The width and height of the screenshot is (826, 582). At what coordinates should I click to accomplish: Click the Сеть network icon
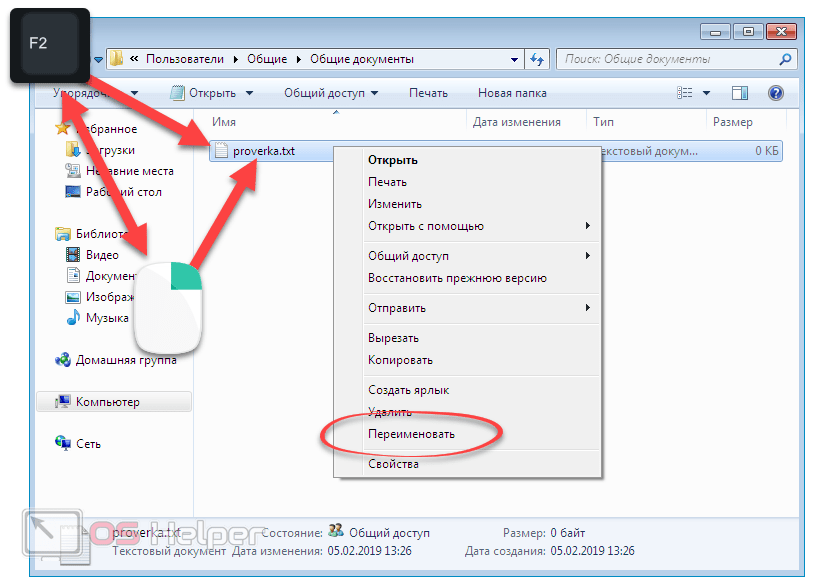pyautogui.click(x=63, y=443)
